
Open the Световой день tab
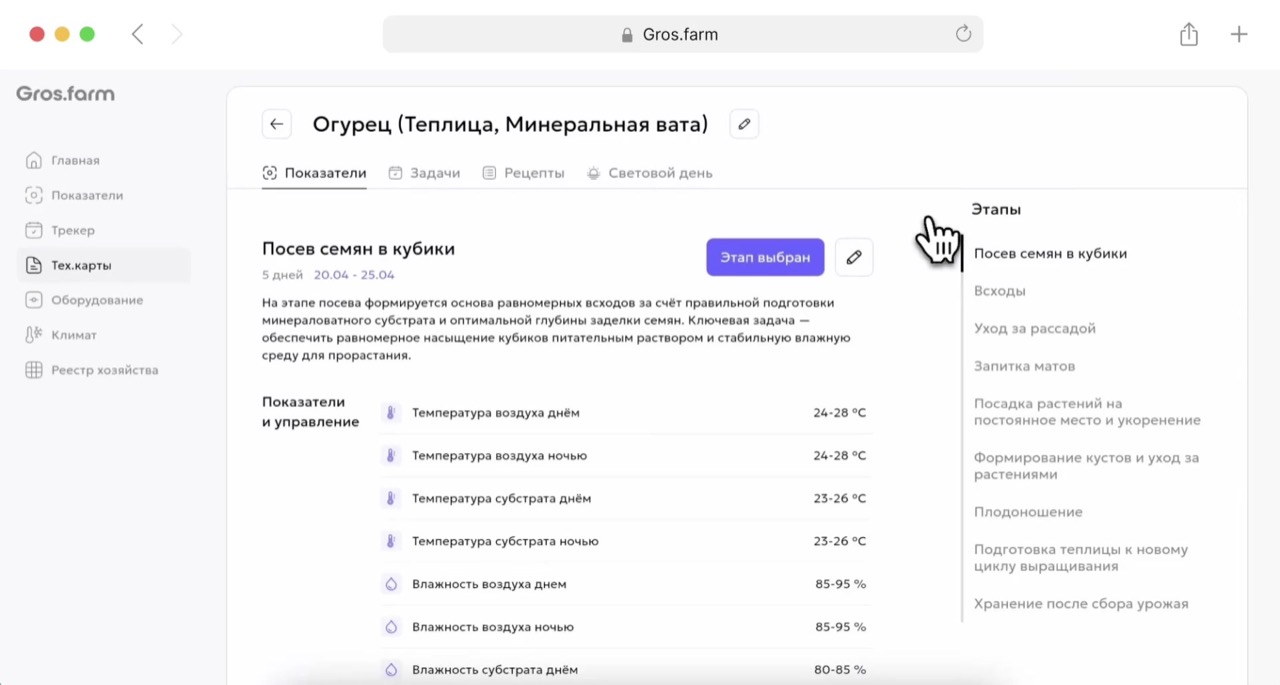[x=649, y=173]
